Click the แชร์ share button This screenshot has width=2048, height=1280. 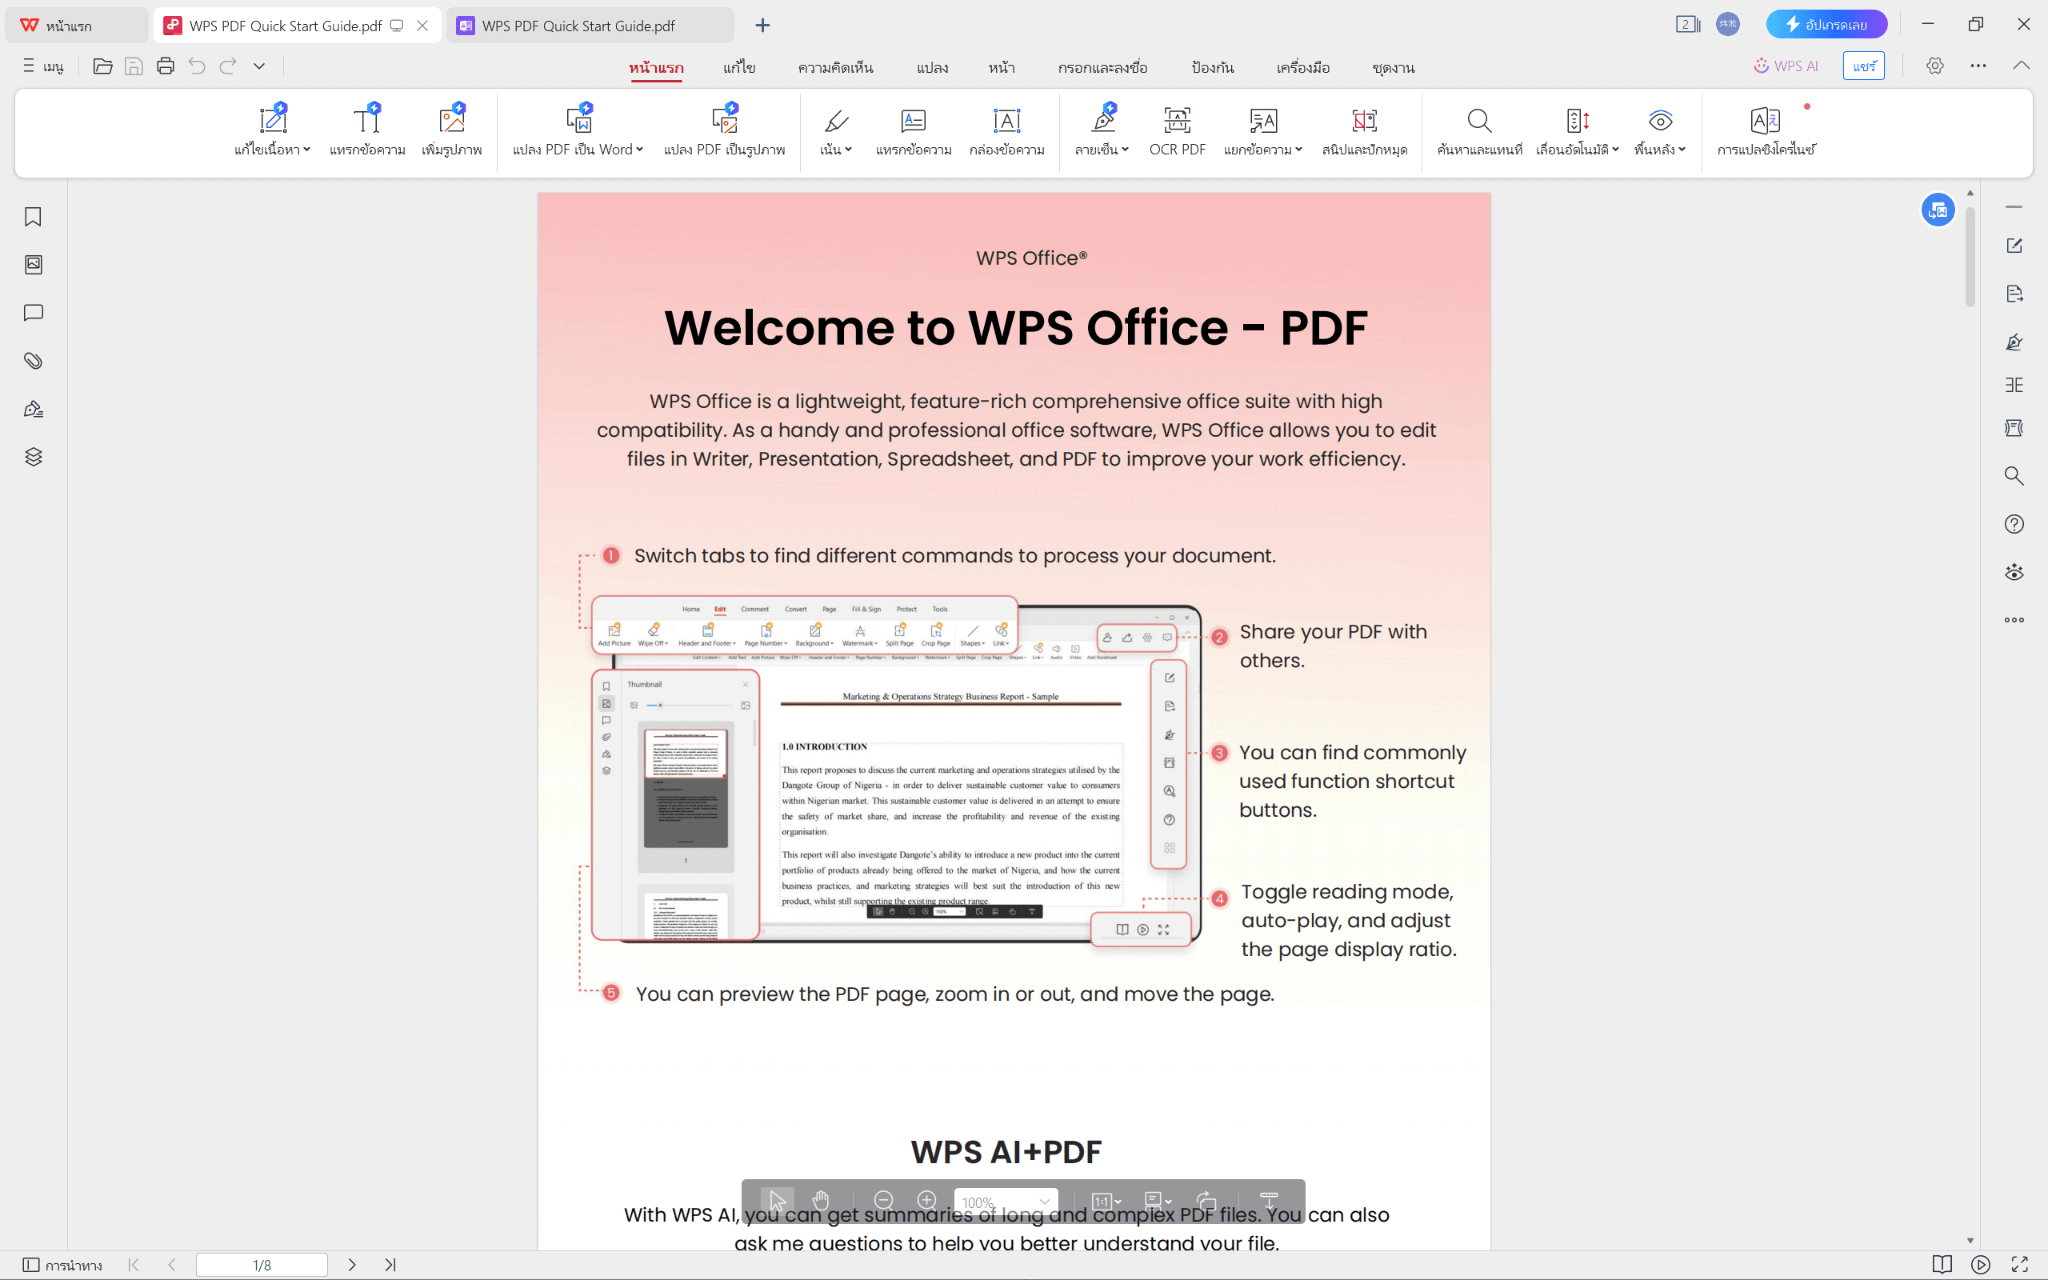click(1863, 66)
